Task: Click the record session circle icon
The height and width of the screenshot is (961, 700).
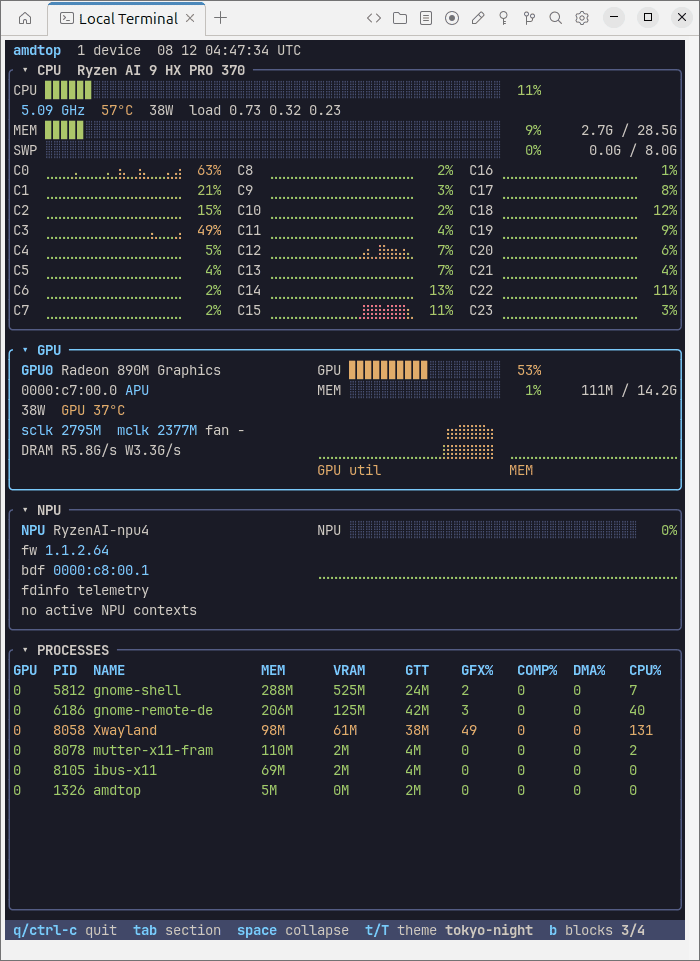Action: pyautogui.click(x=452, y=18)
